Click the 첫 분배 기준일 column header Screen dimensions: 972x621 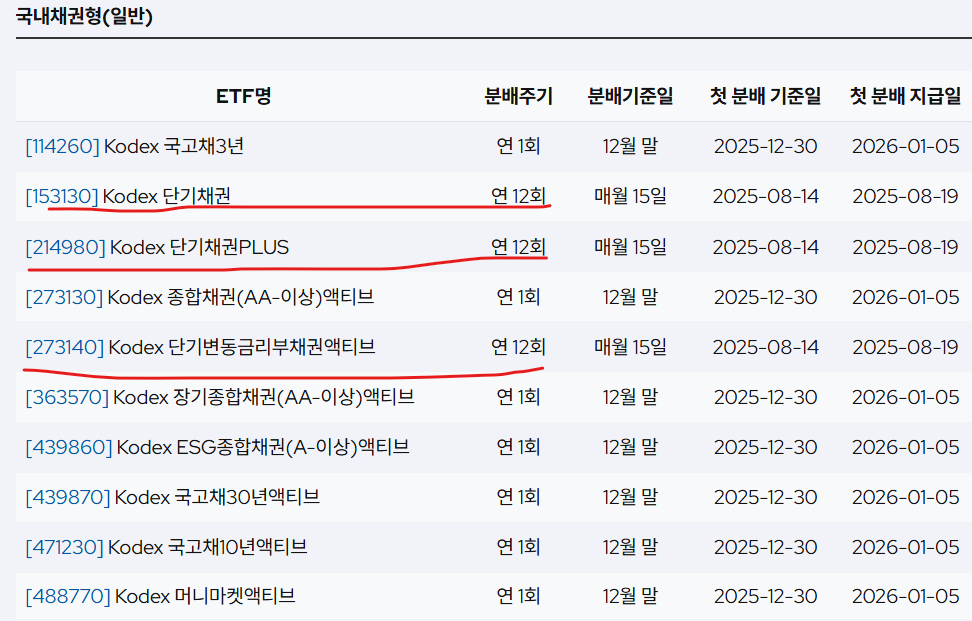tap(766, 96)
